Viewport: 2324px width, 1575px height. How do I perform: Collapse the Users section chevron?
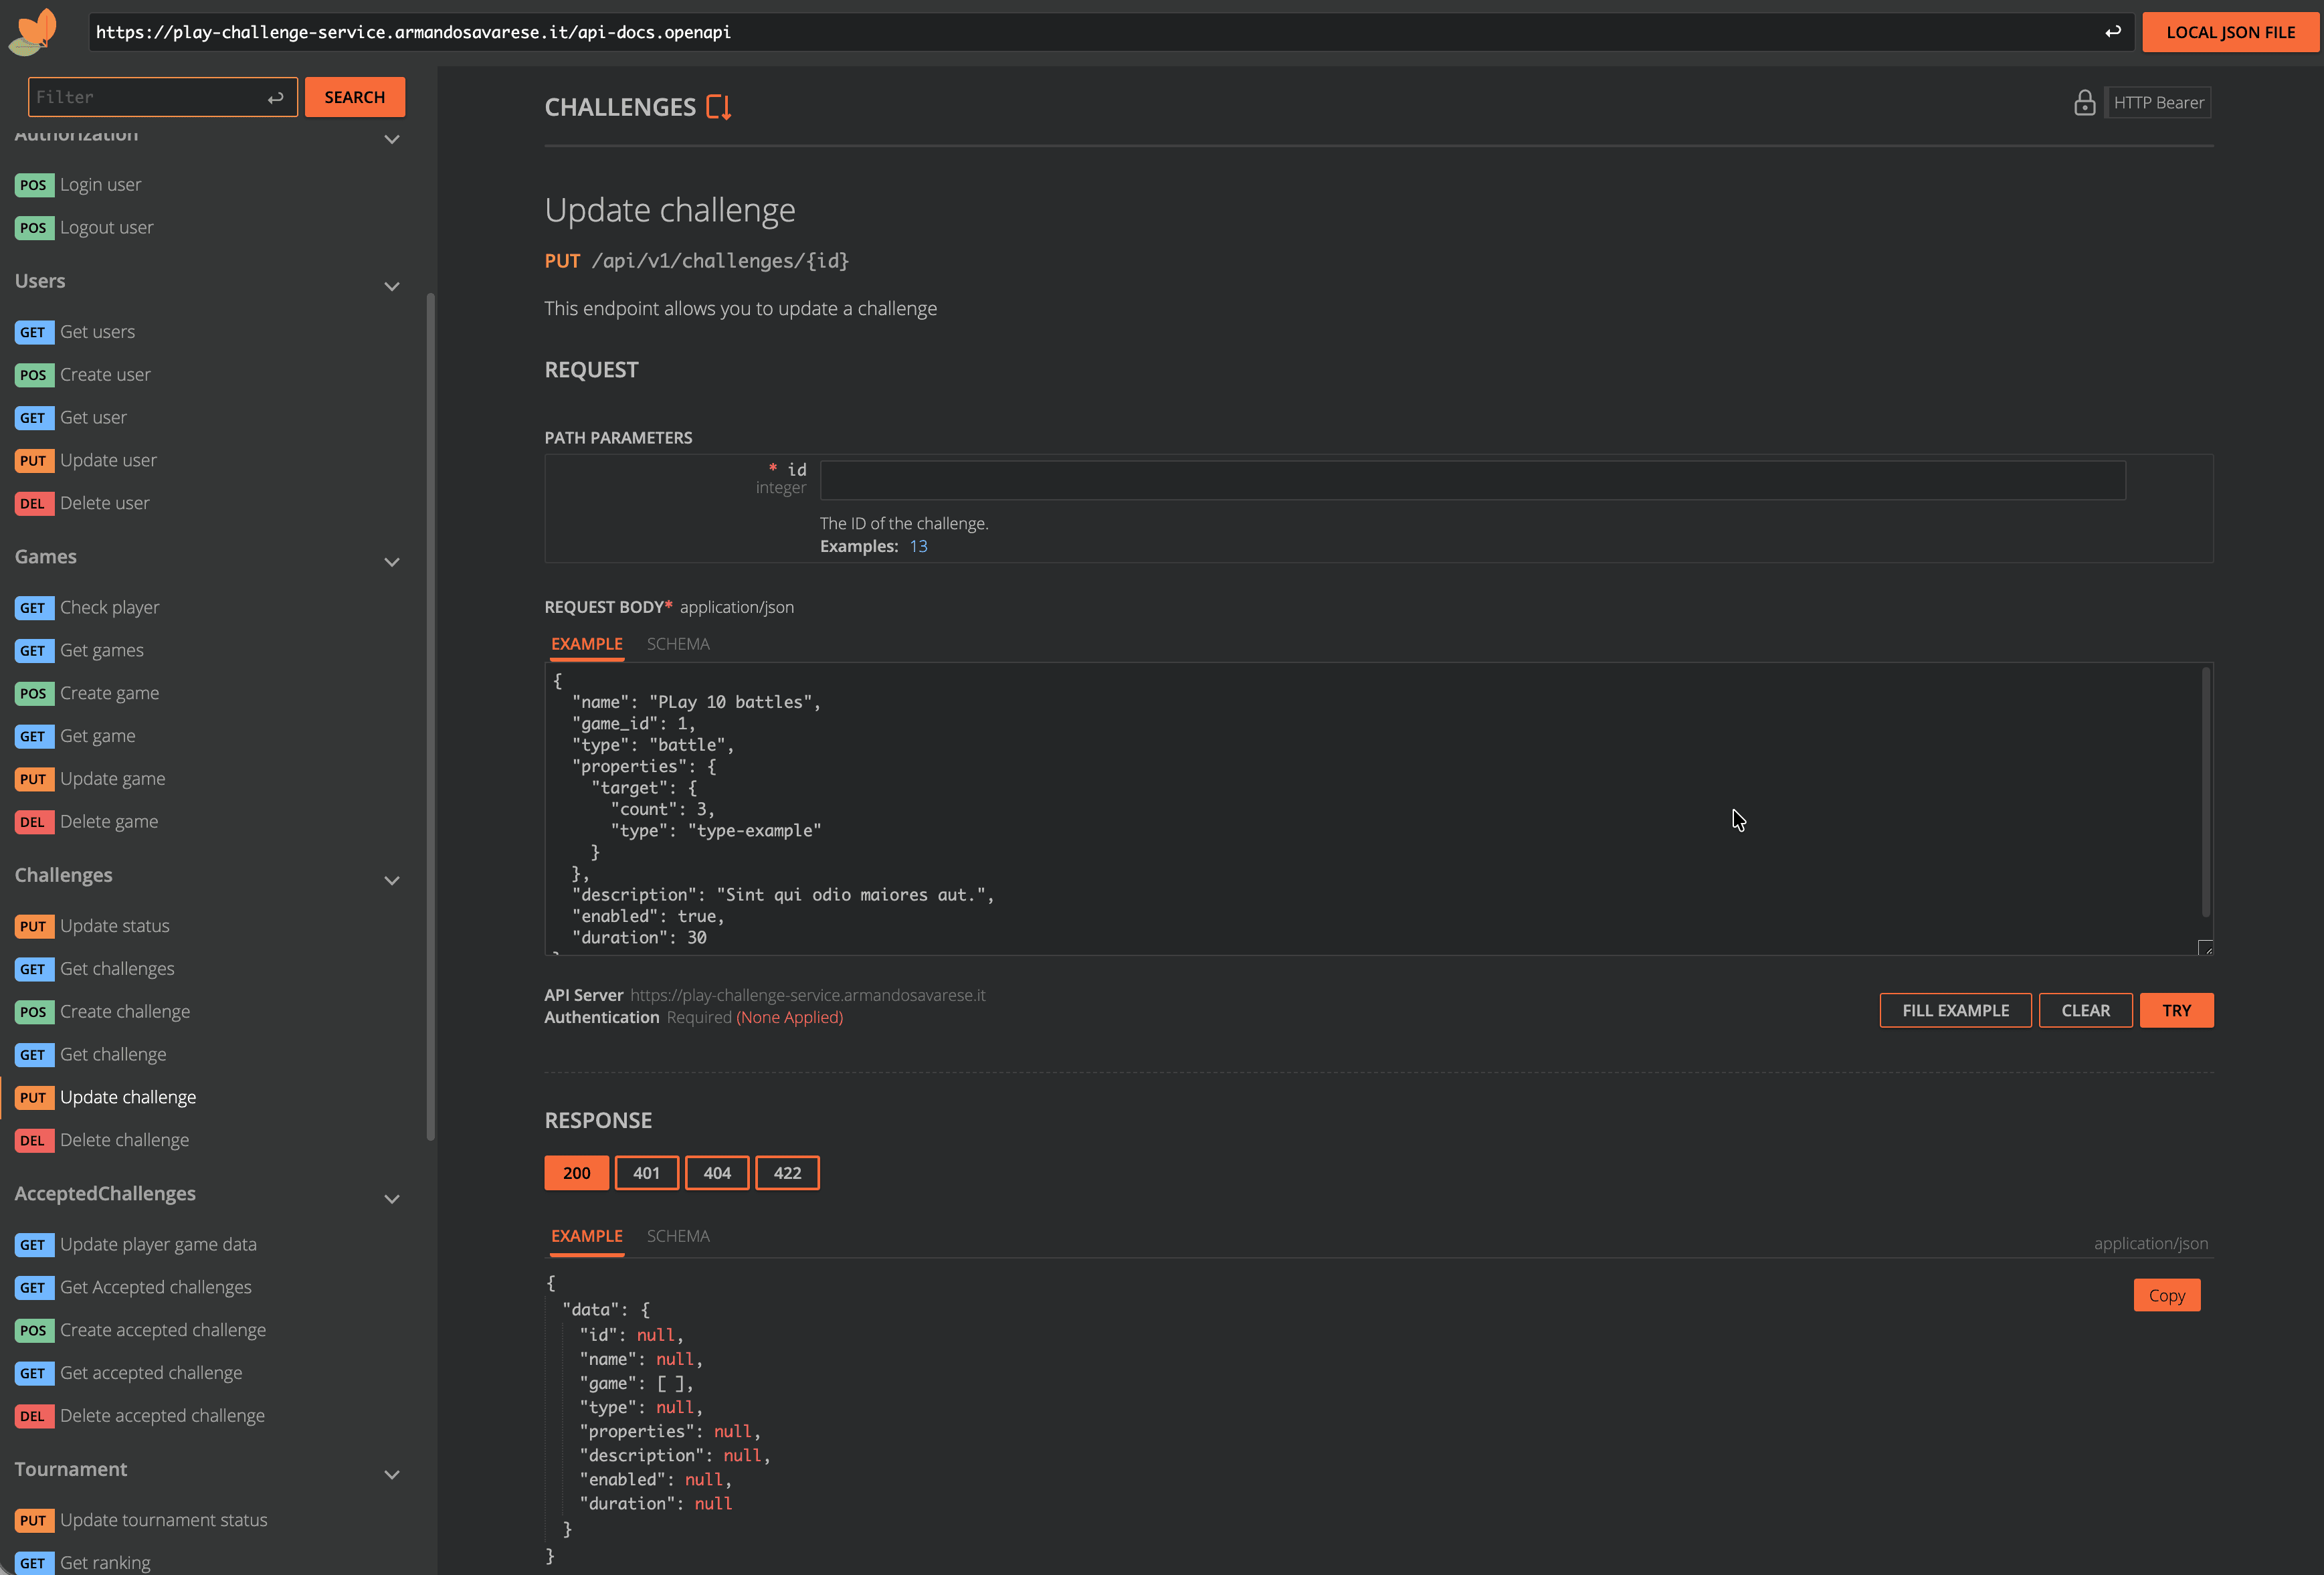click(392, 286)
